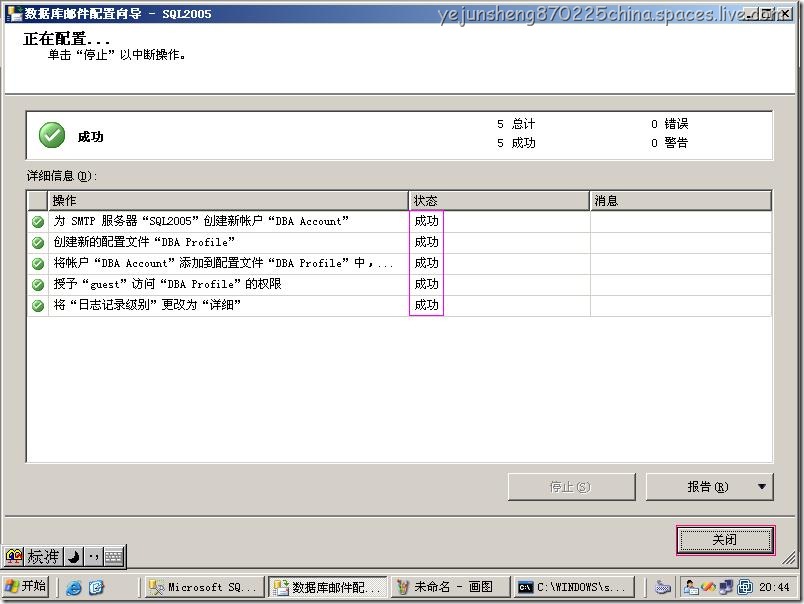Click the user/network tray icon
804x604 pixels.
pyautogui.click(x=691, y=587)
